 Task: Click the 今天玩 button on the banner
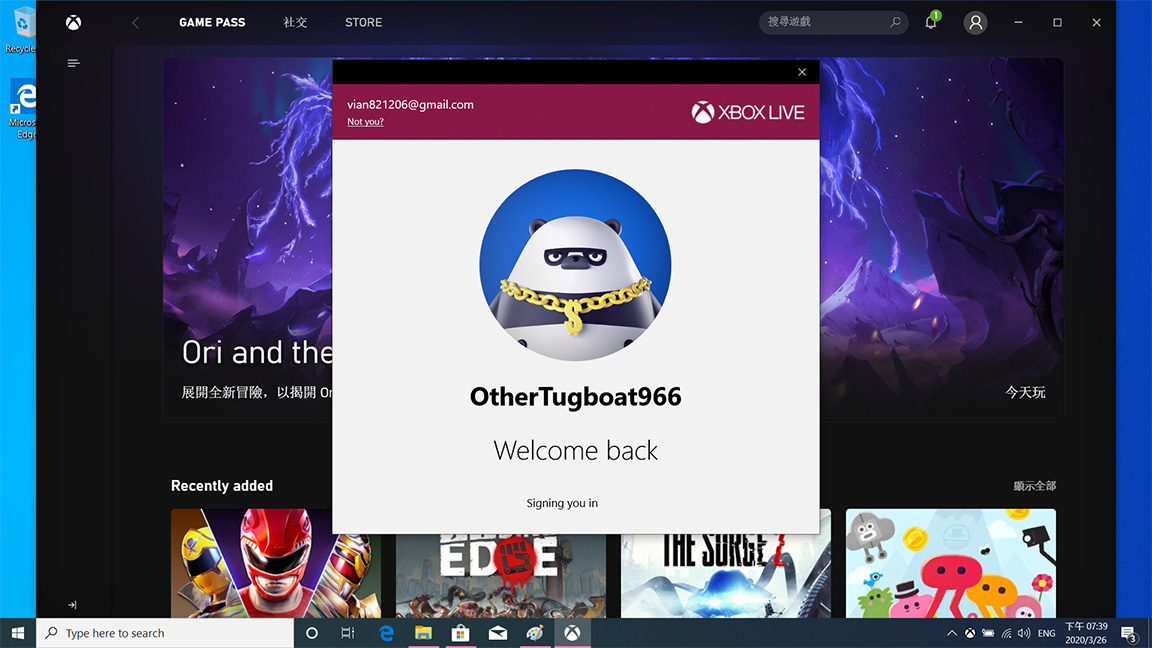(x=1025, y=392)
